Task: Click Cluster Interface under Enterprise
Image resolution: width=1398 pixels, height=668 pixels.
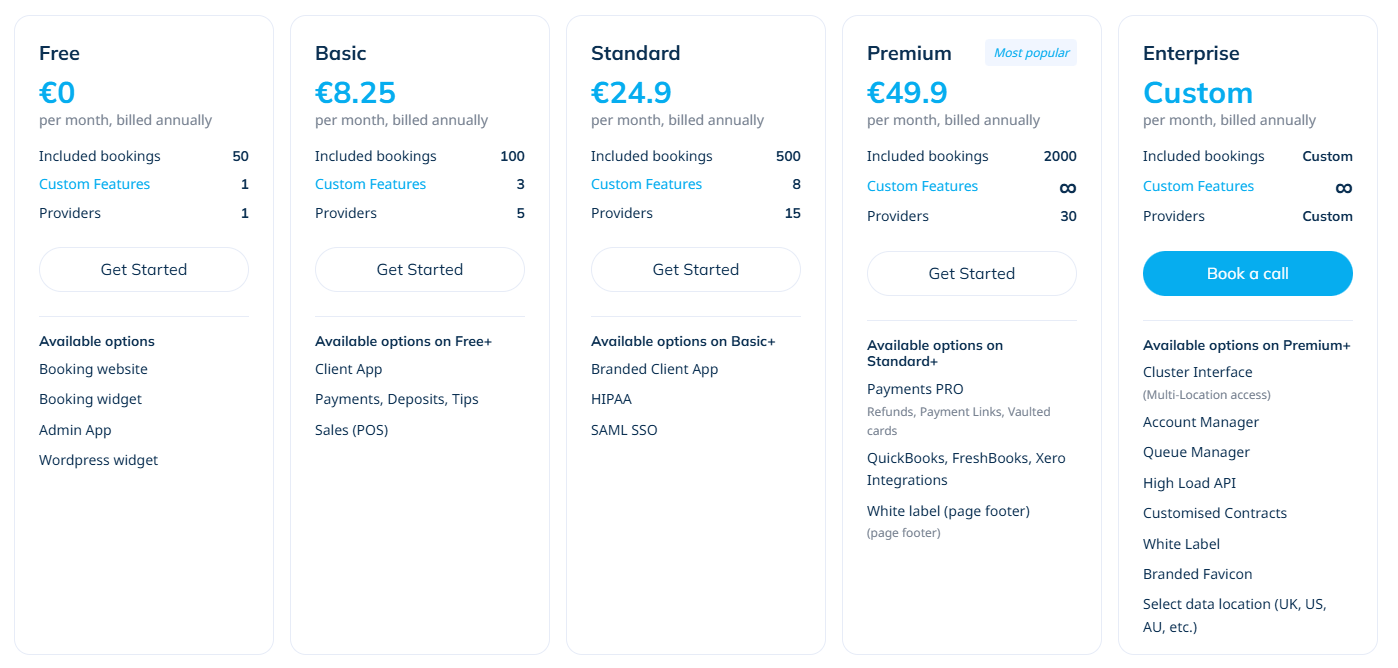Action: 1197,371
